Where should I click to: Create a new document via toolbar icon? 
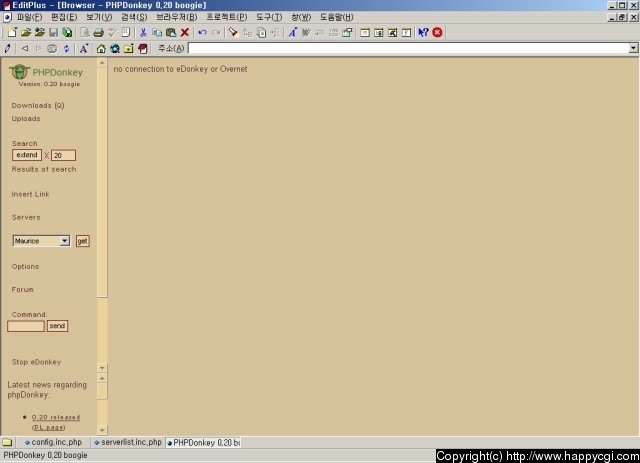(12, 32)
